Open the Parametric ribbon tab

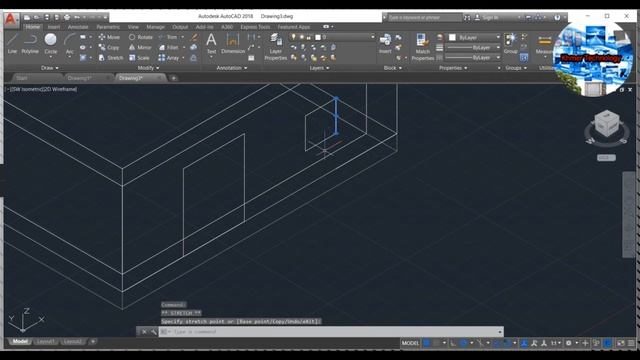click(108, 27)
